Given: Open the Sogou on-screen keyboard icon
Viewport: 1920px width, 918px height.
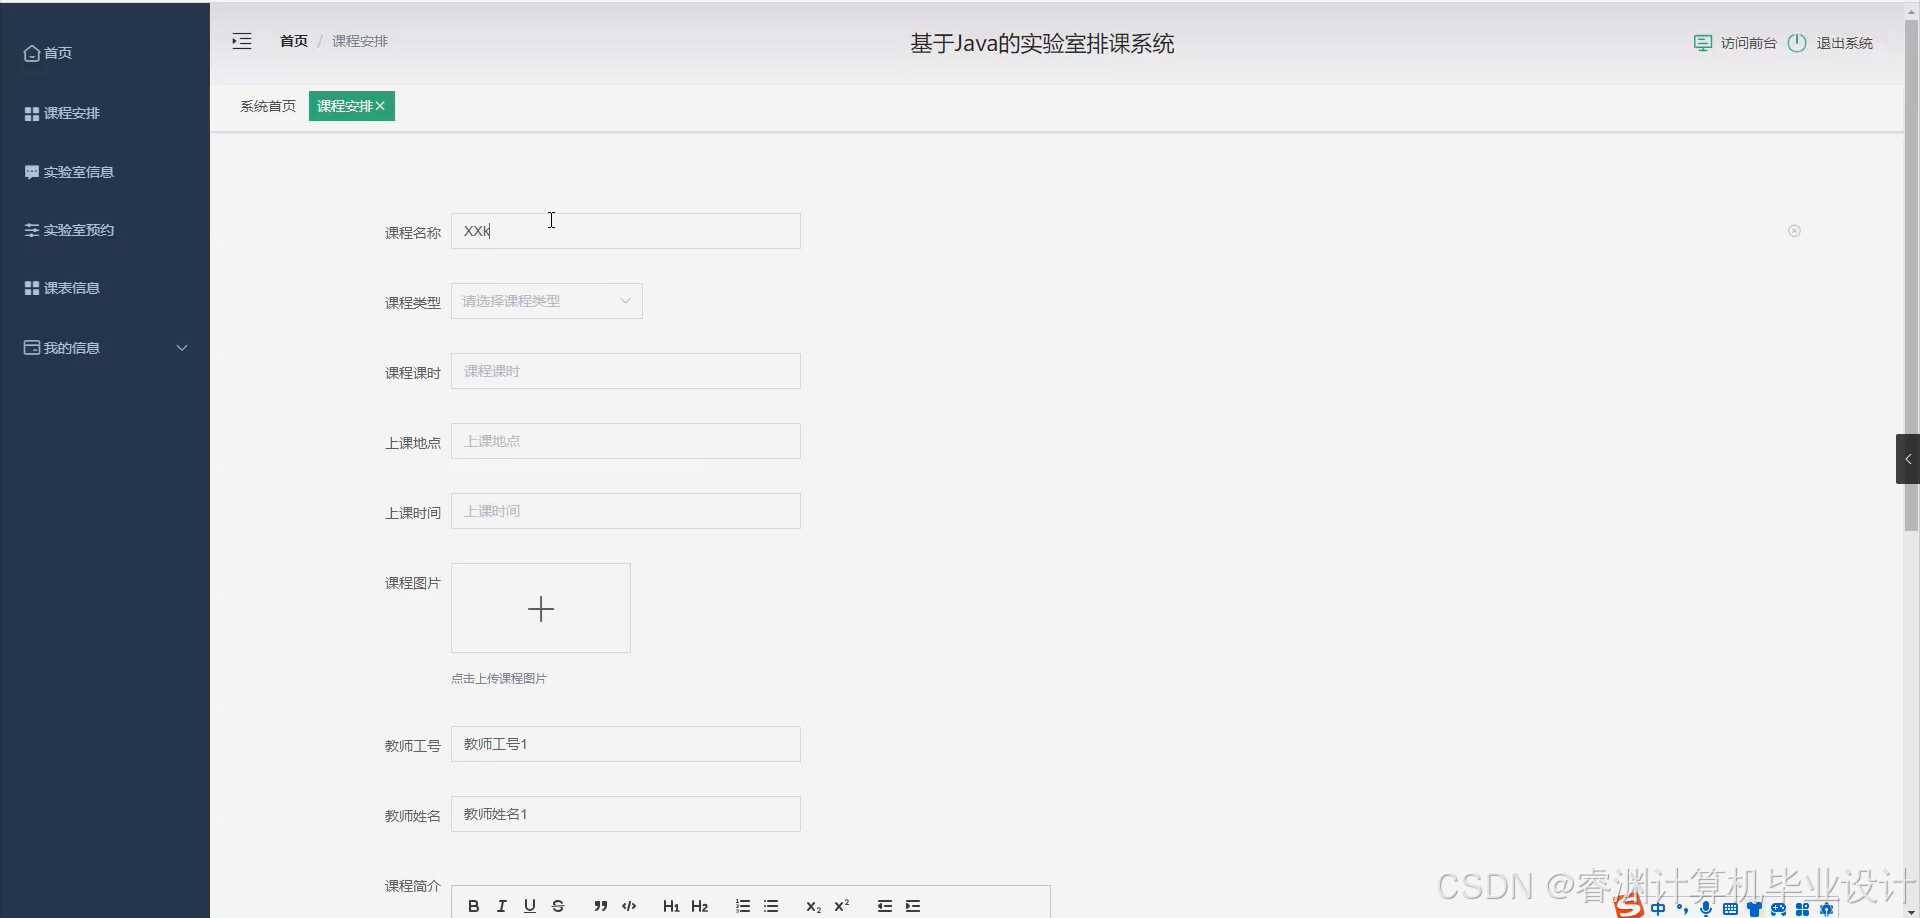Looking at the screenshot, I should coord(1730,909).
